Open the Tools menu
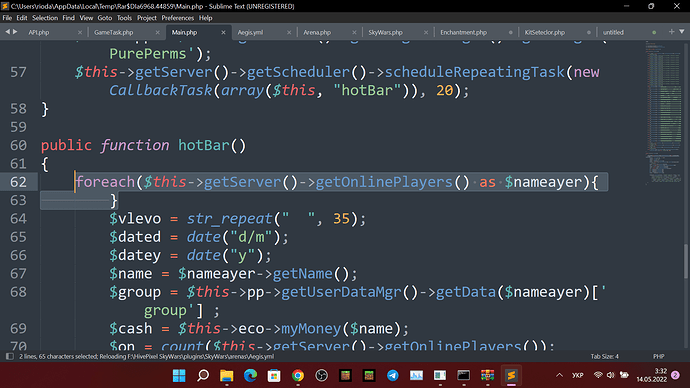Viewport: 690px width, 388px height. coord(124,18)
